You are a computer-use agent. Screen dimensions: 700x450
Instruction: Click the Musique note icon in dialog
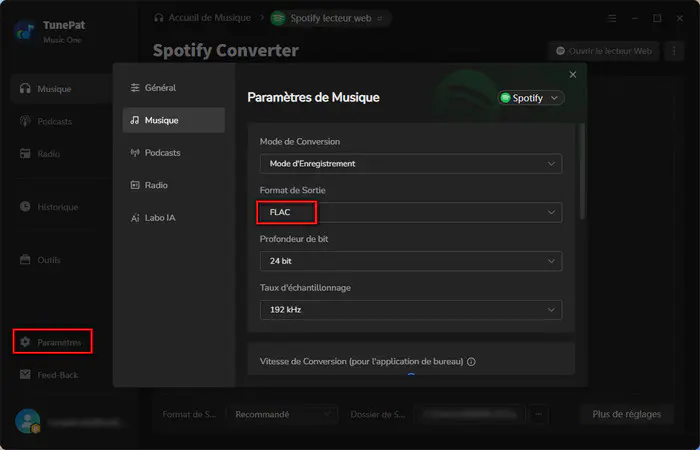coord(135,120)
